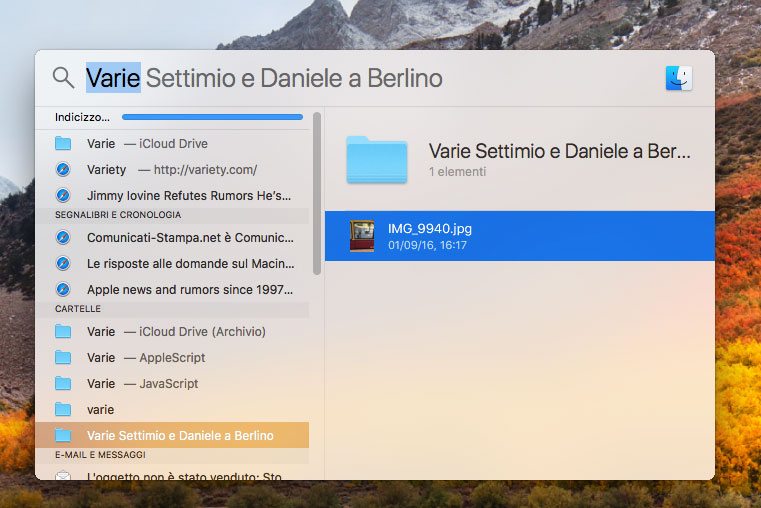Select the lowercase varie folder result
Viewport: 761px width, 508px height.
tap(101, 409)
